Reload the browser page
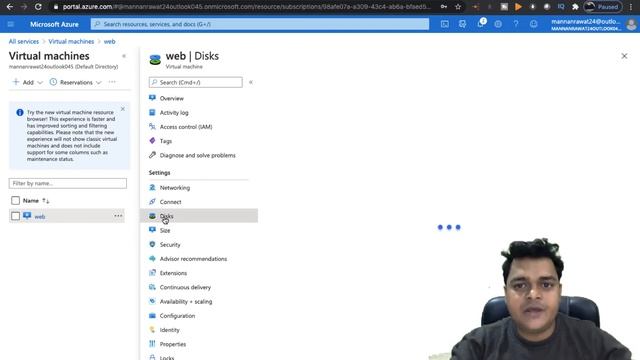This screenshot has height=360, width=640. click(x=38, y=7)
